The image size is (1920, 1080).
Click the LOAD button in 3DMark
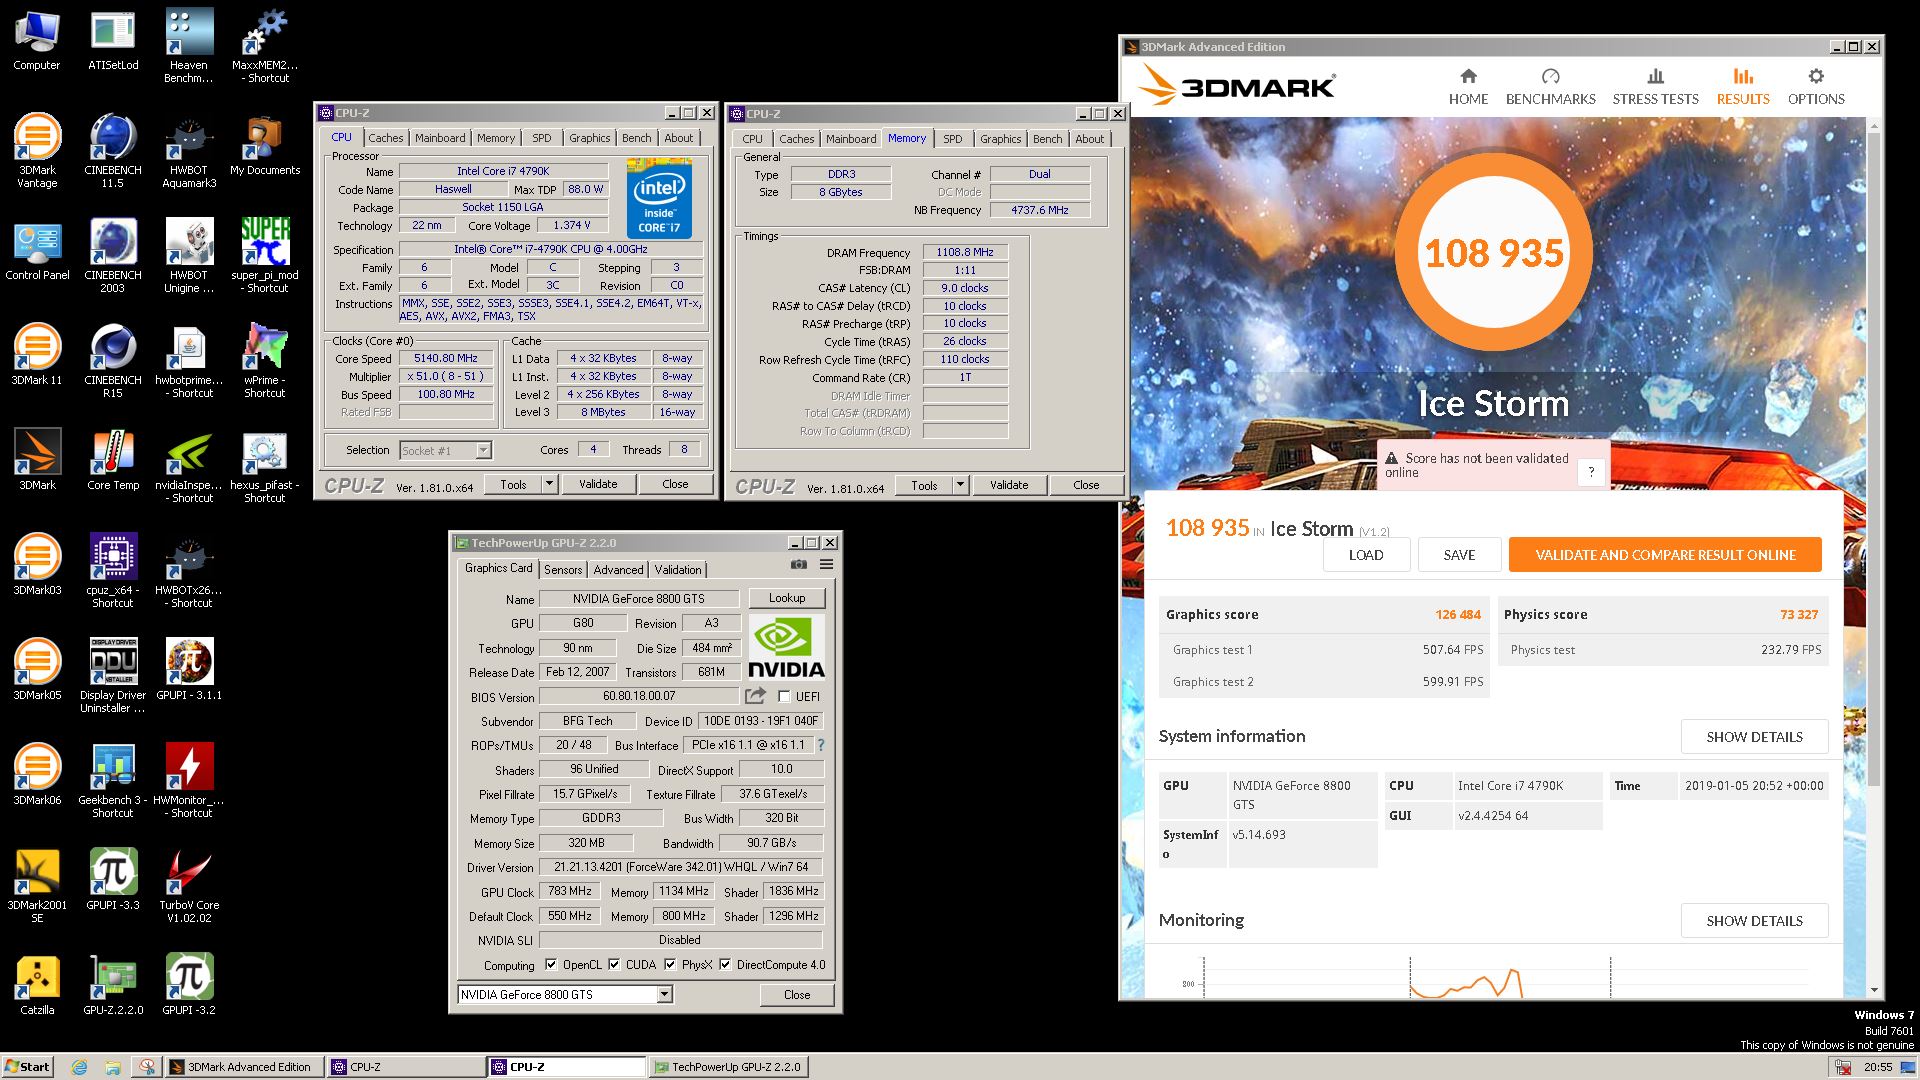[1366, 555]
